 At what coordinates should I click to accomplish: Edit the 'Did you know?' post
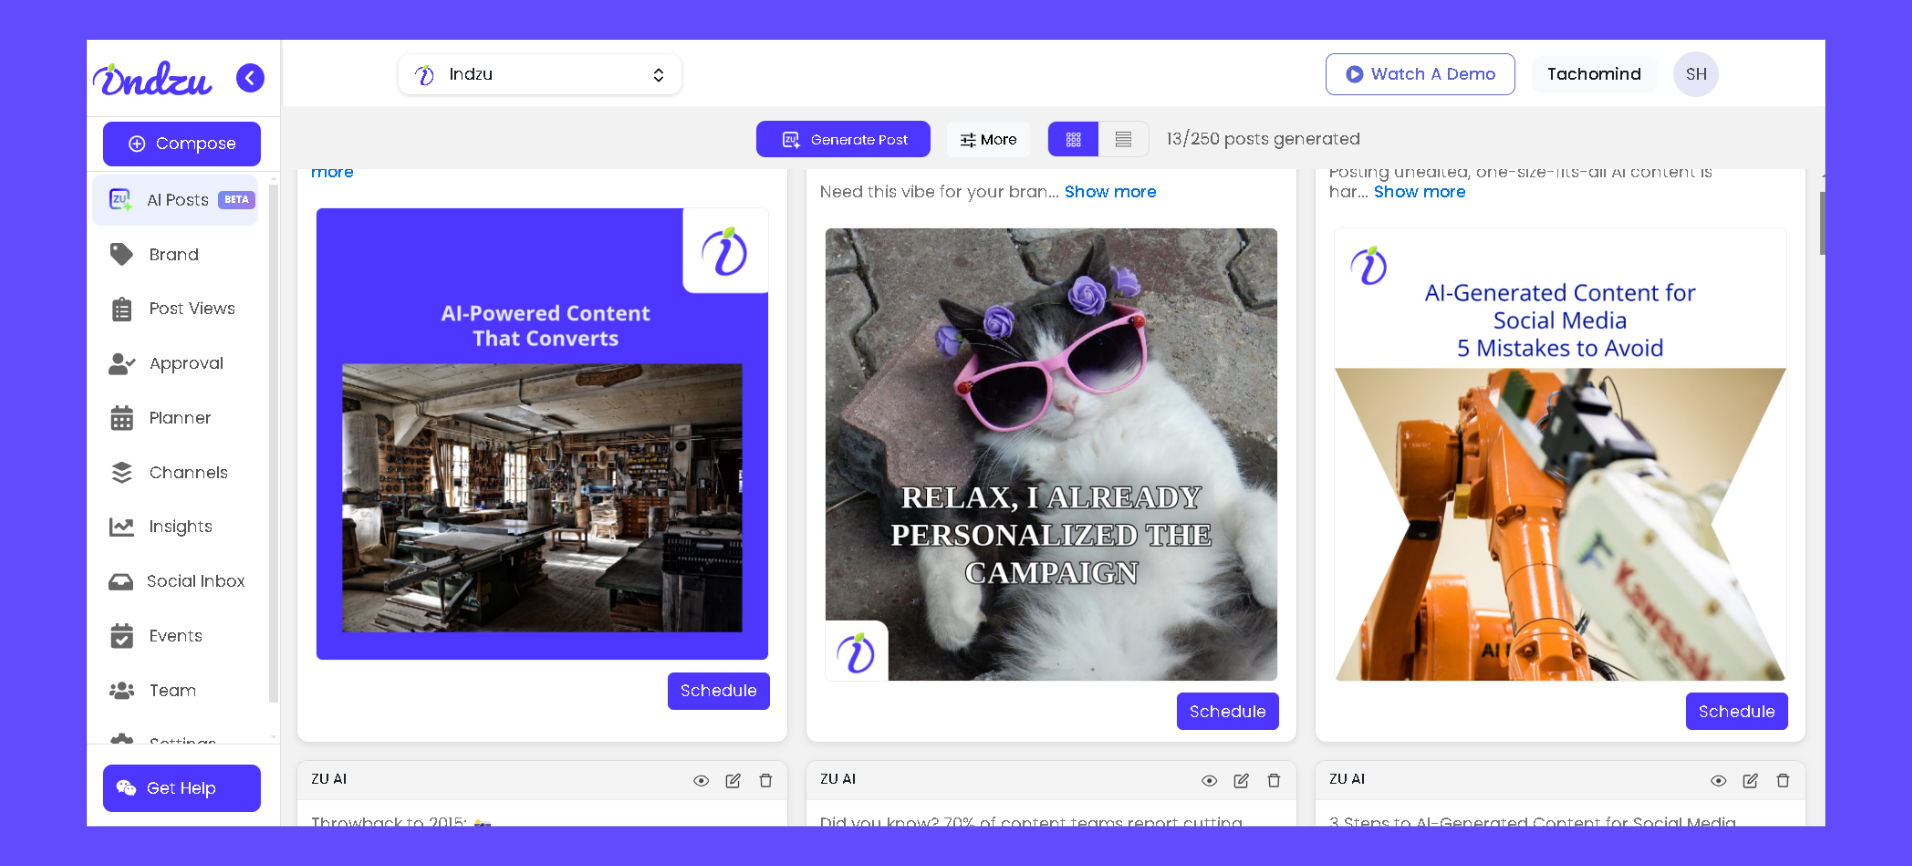tap(1241, 781)
